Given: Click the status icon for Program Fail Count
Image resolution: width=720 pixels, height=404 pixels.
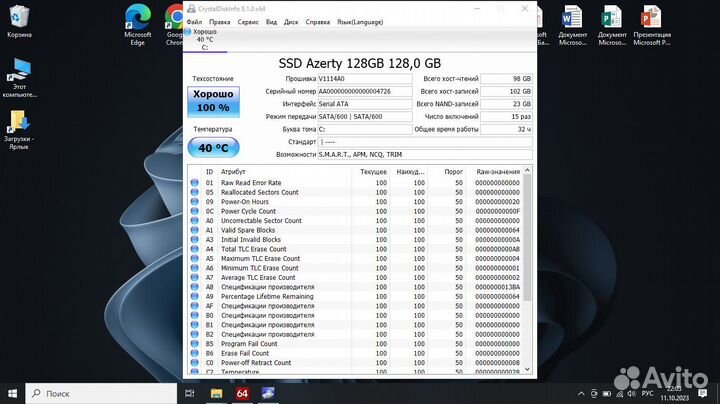Looking at the screenshot, I should 195,344.
